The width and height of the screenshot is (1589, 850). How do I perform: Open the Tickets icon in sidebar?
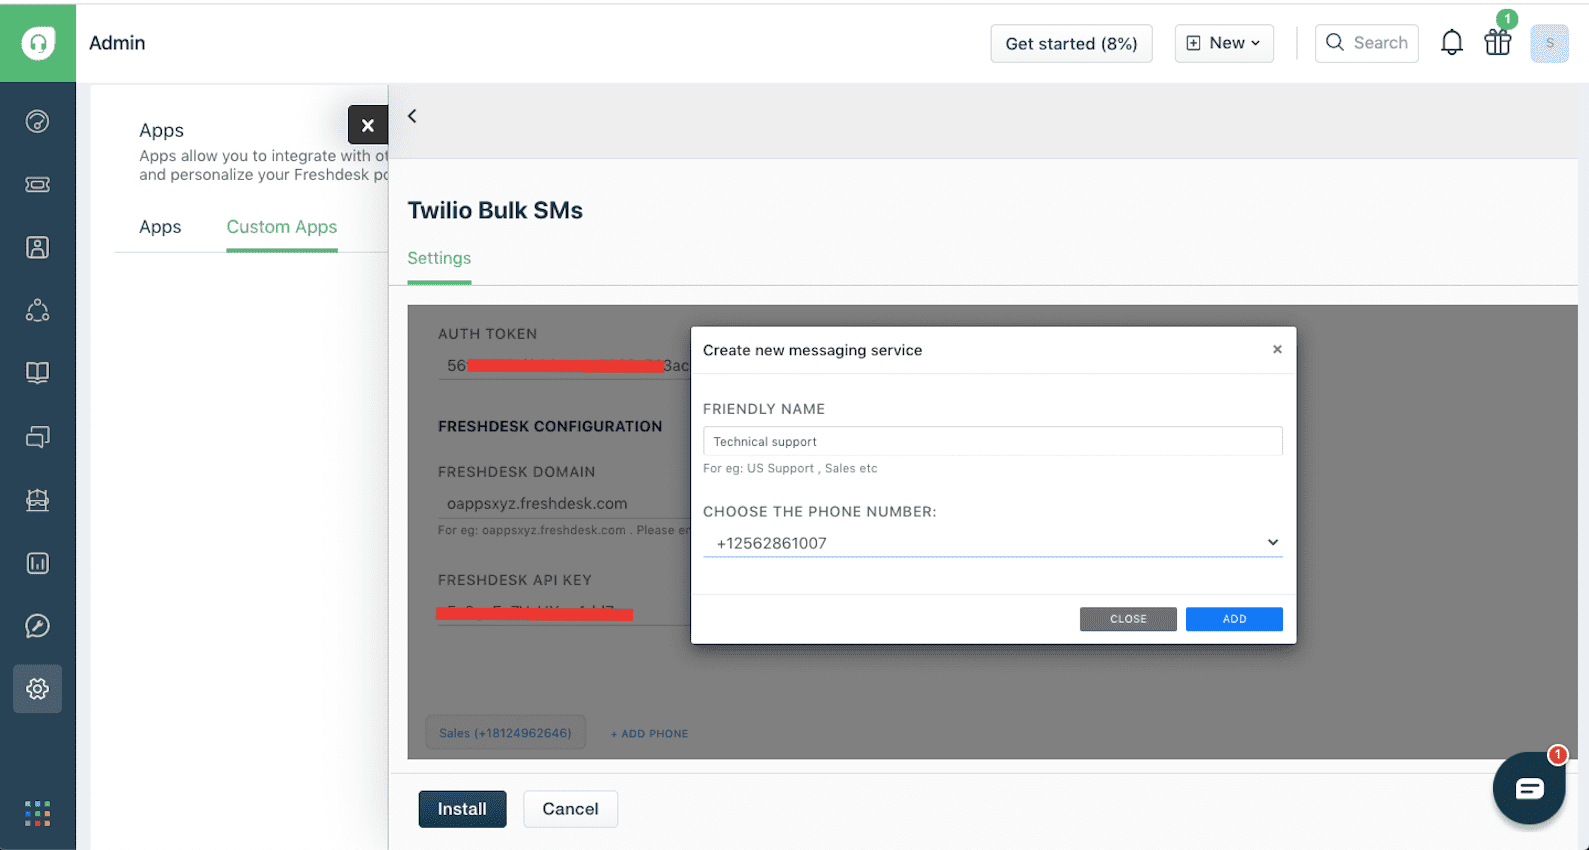pyautogui.click(x=38, y=185)
